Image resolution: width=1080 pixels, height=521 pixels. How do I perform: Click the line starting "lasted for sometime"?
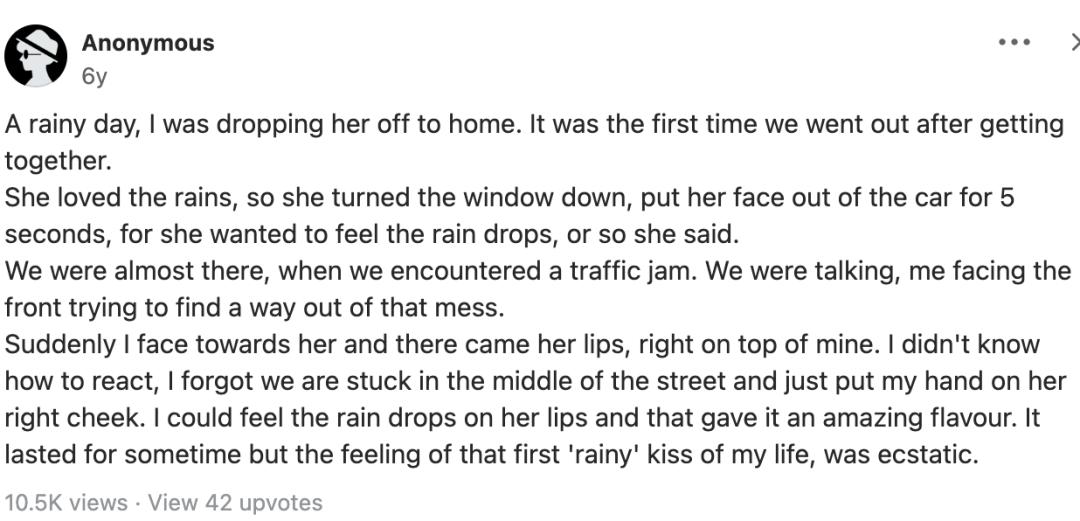(x=490, y=454)
